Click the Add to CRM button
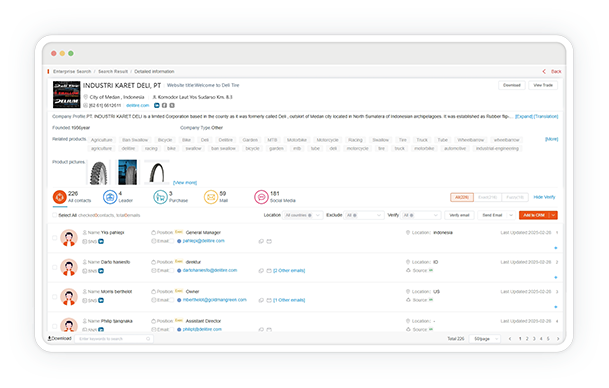609x388 pixels. (534, 215)
